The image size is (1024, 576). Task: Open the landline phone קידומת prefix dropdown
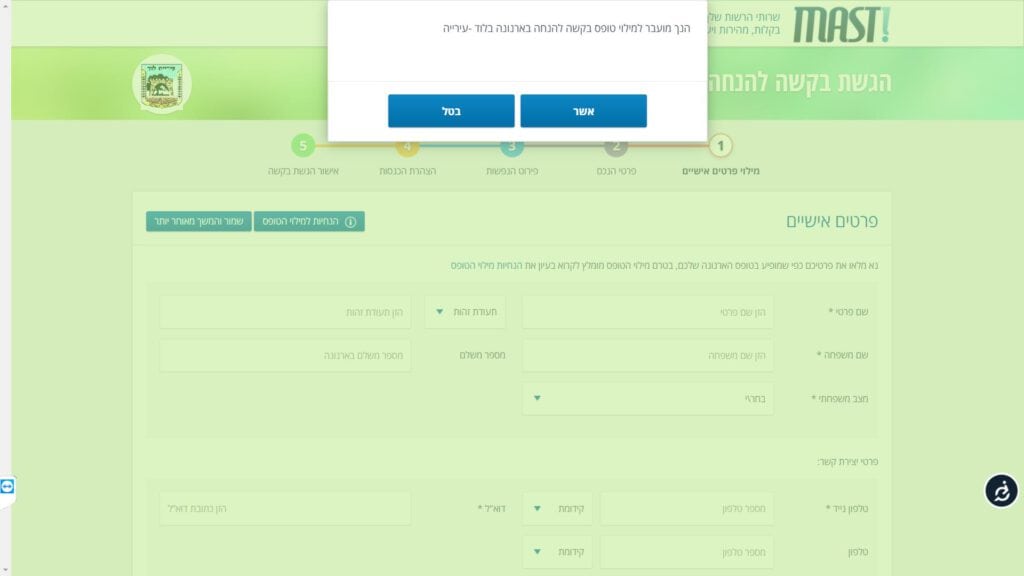point(556,552)
